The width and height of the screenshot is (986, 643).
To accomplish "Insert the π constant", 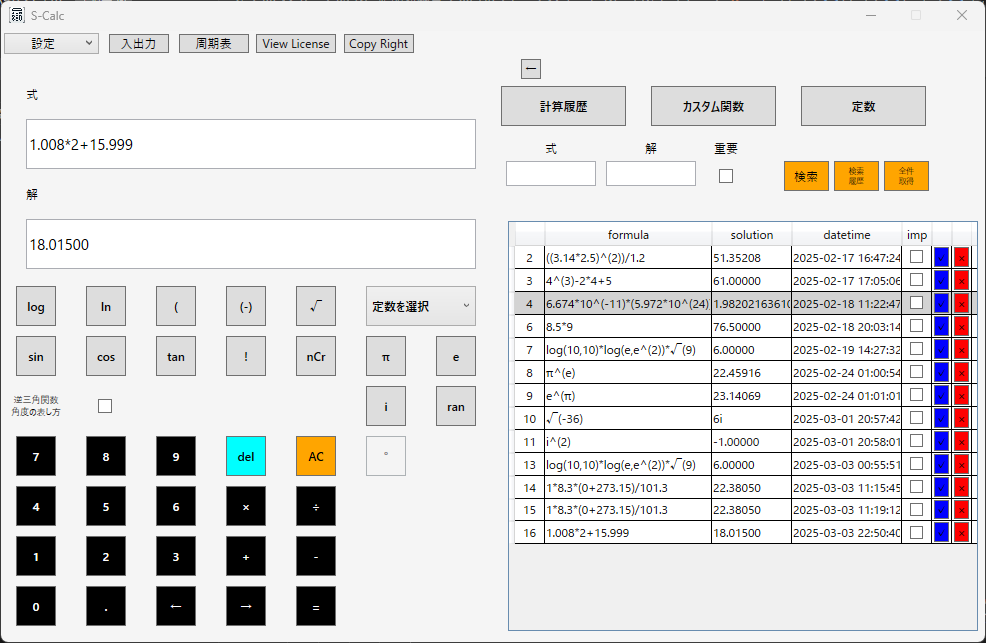I will pyautogui.click(x=386, y=356).
